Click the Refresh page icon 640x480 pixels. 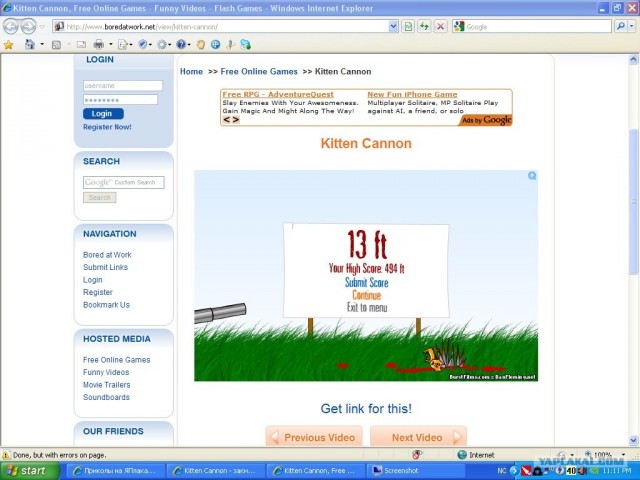(x=424, y=27)
